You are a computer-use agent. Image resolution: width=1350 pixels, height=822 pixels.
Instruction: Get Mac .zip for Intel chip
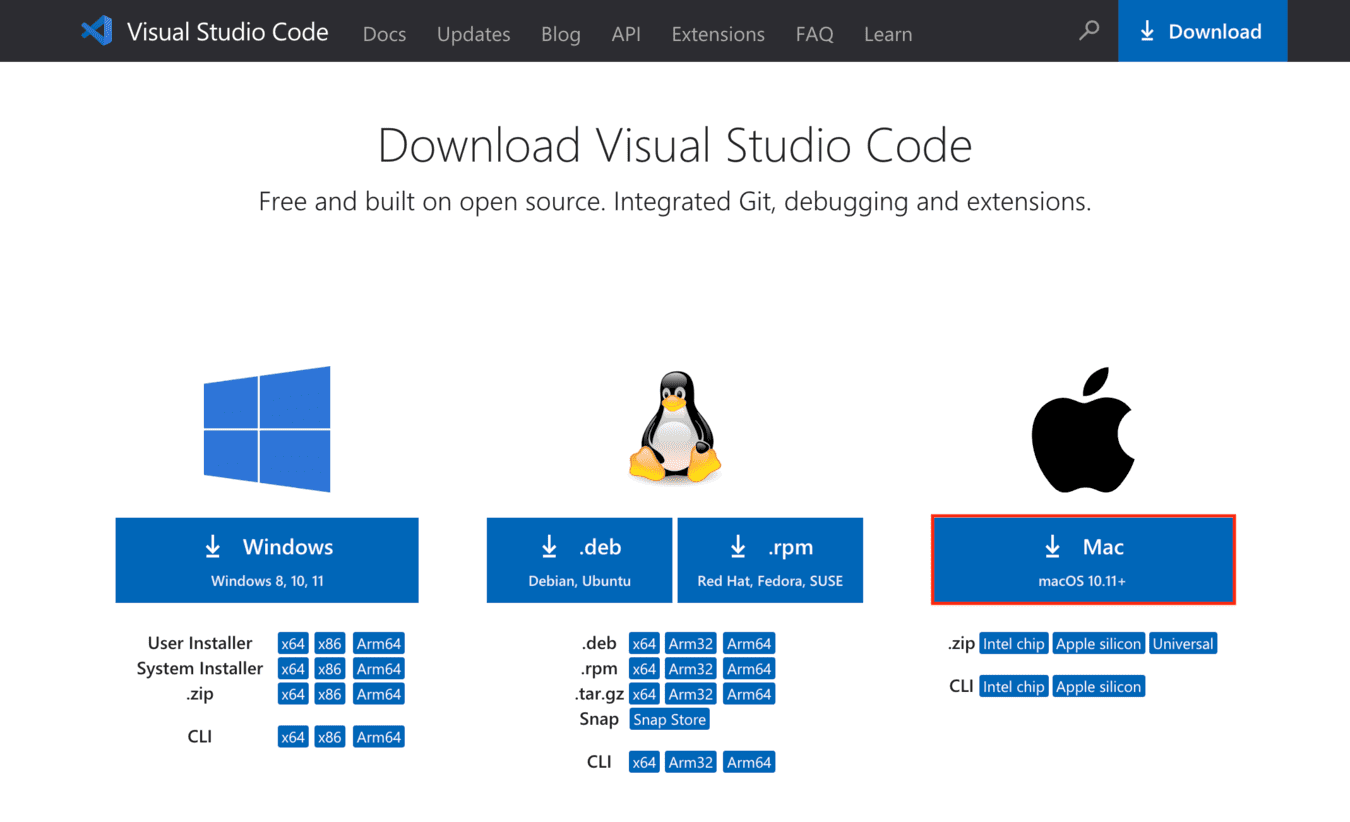(x=1013, y=644)
